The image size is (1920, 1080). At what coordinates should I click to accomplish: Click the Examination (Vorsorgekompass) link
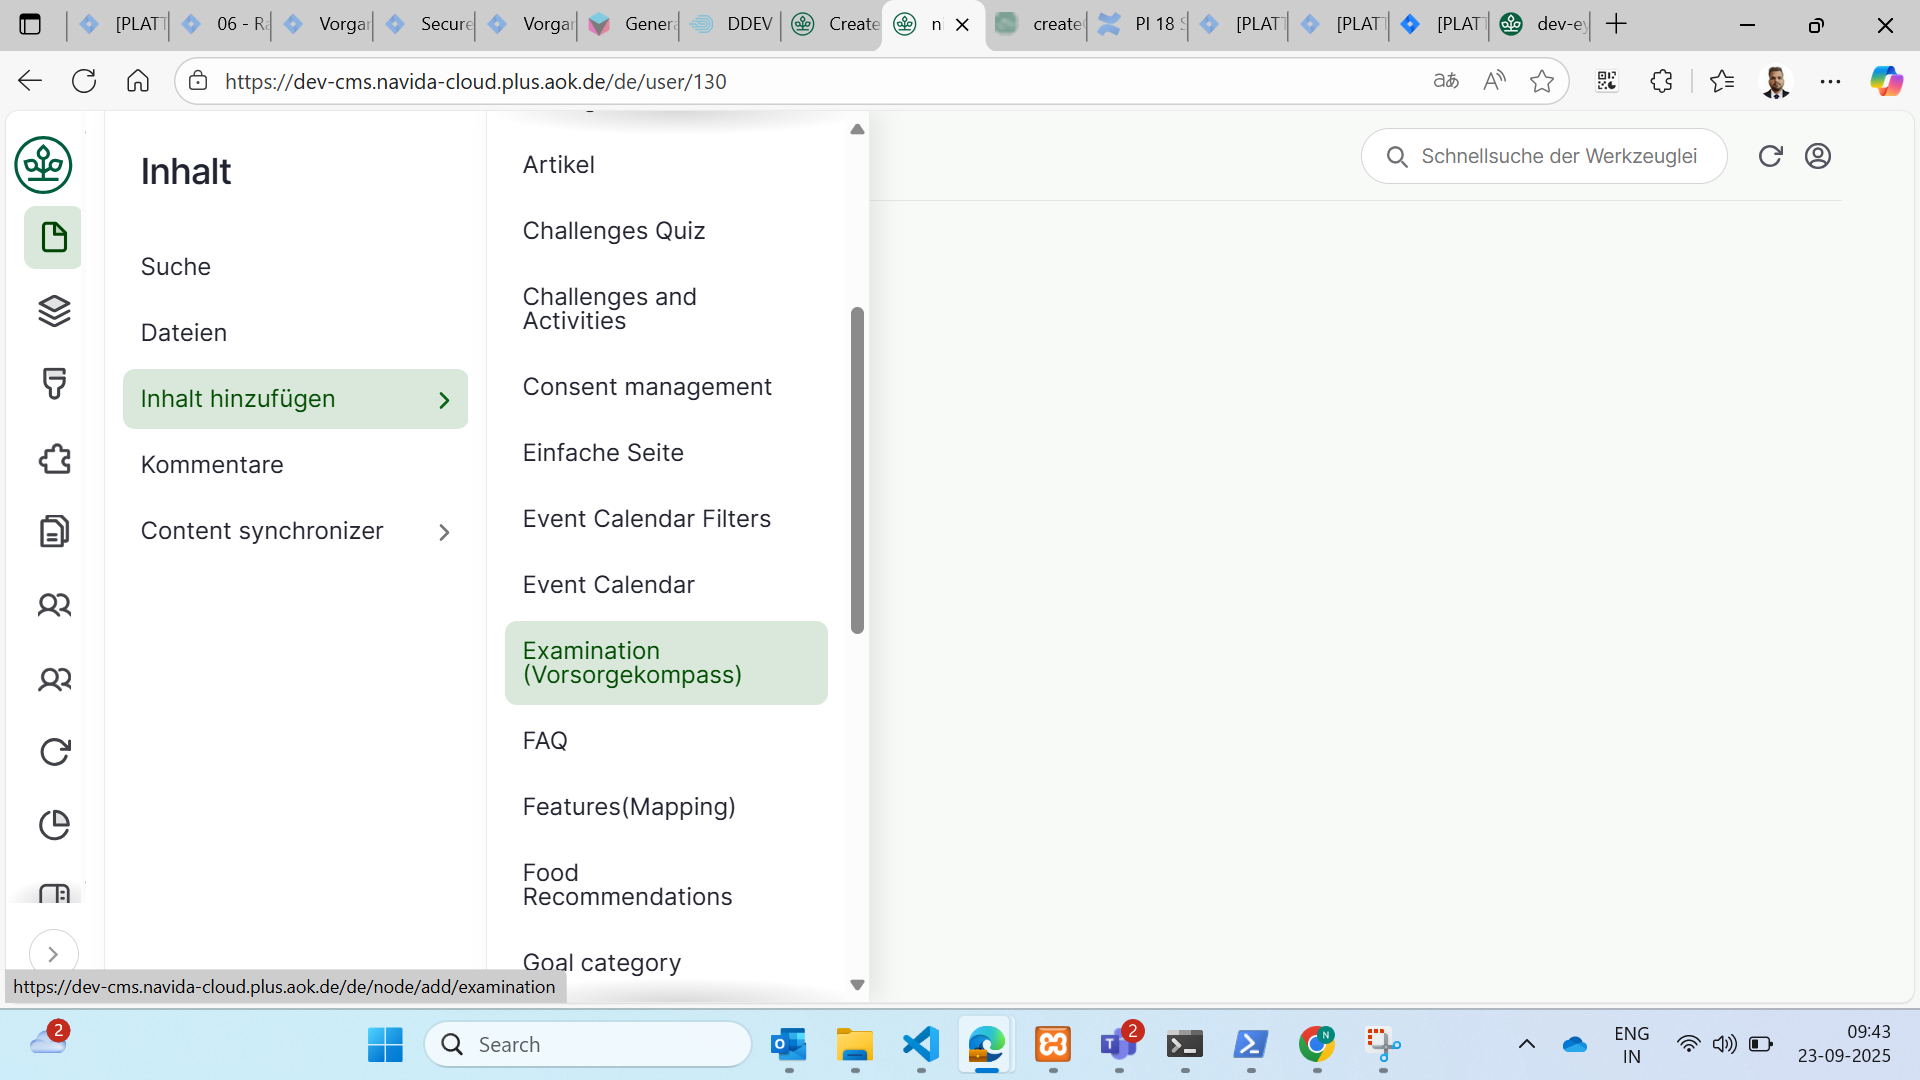click(632, 663)
